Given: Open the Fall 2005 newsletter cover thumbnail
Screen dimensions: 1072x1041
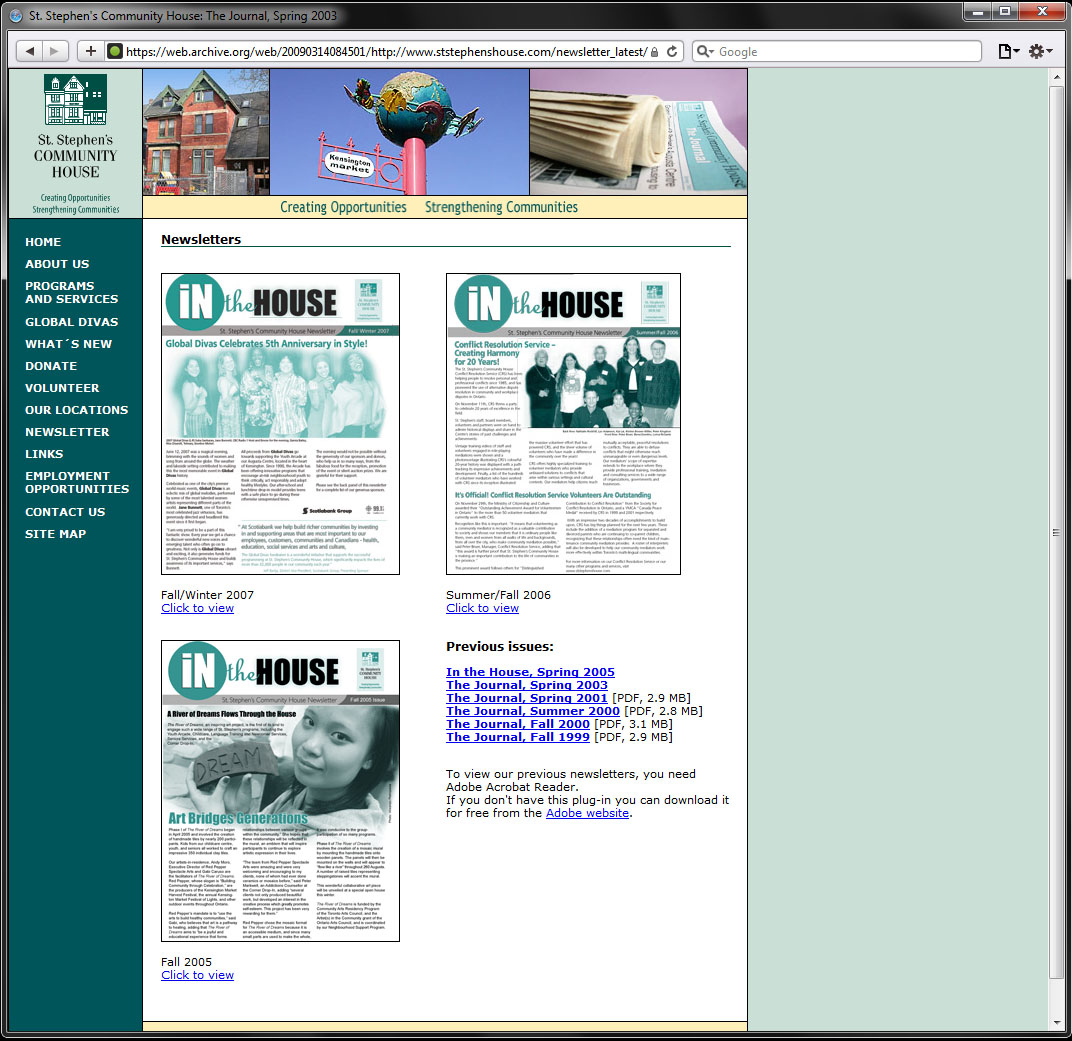Looking at the screenshot, I should click(280, 790).
